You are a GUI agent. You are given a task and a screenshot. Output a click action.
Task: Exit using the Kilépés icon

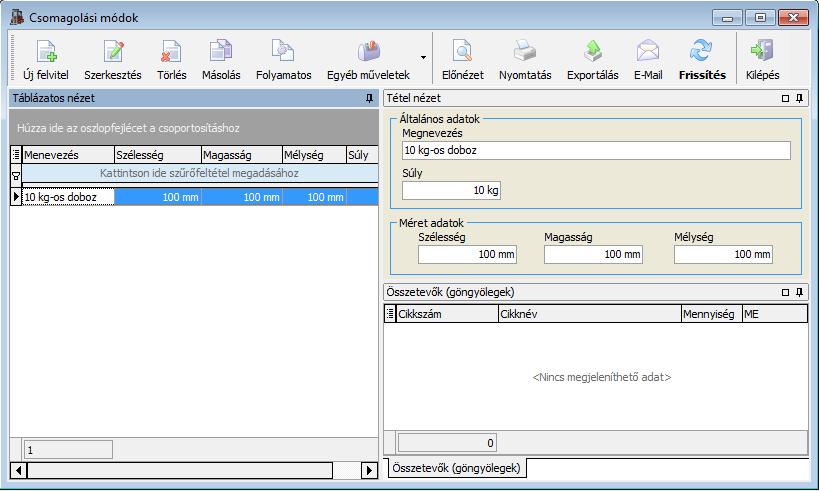[x=762, y=52]
